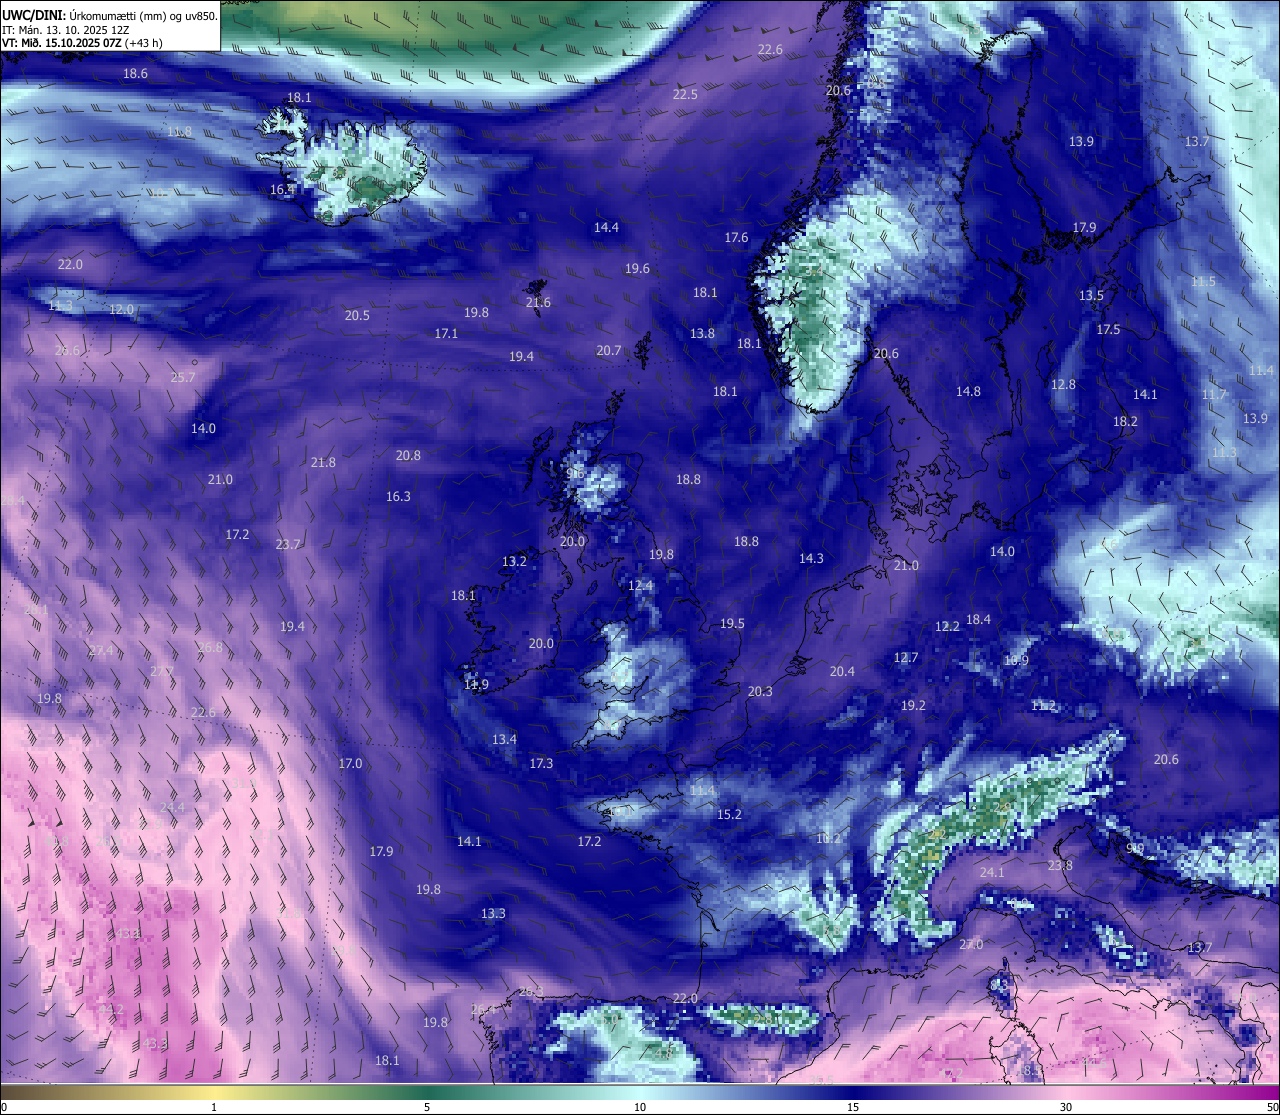This screenshot has height=1115, width=1280.
Task: Click the 24.1 value label
Action: (x=991, y=873)
